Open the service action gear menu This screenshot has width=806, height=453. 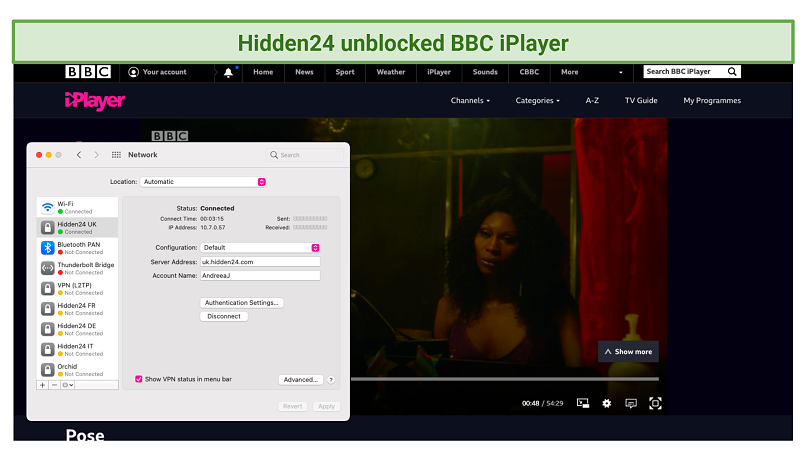point(67,385)
